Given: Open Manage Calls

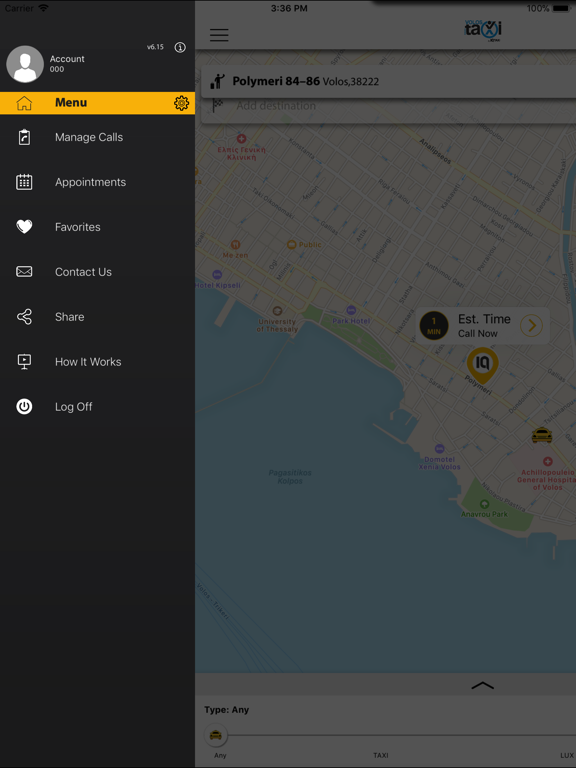Looking at the screenshot, I should (x=97, y=137).
